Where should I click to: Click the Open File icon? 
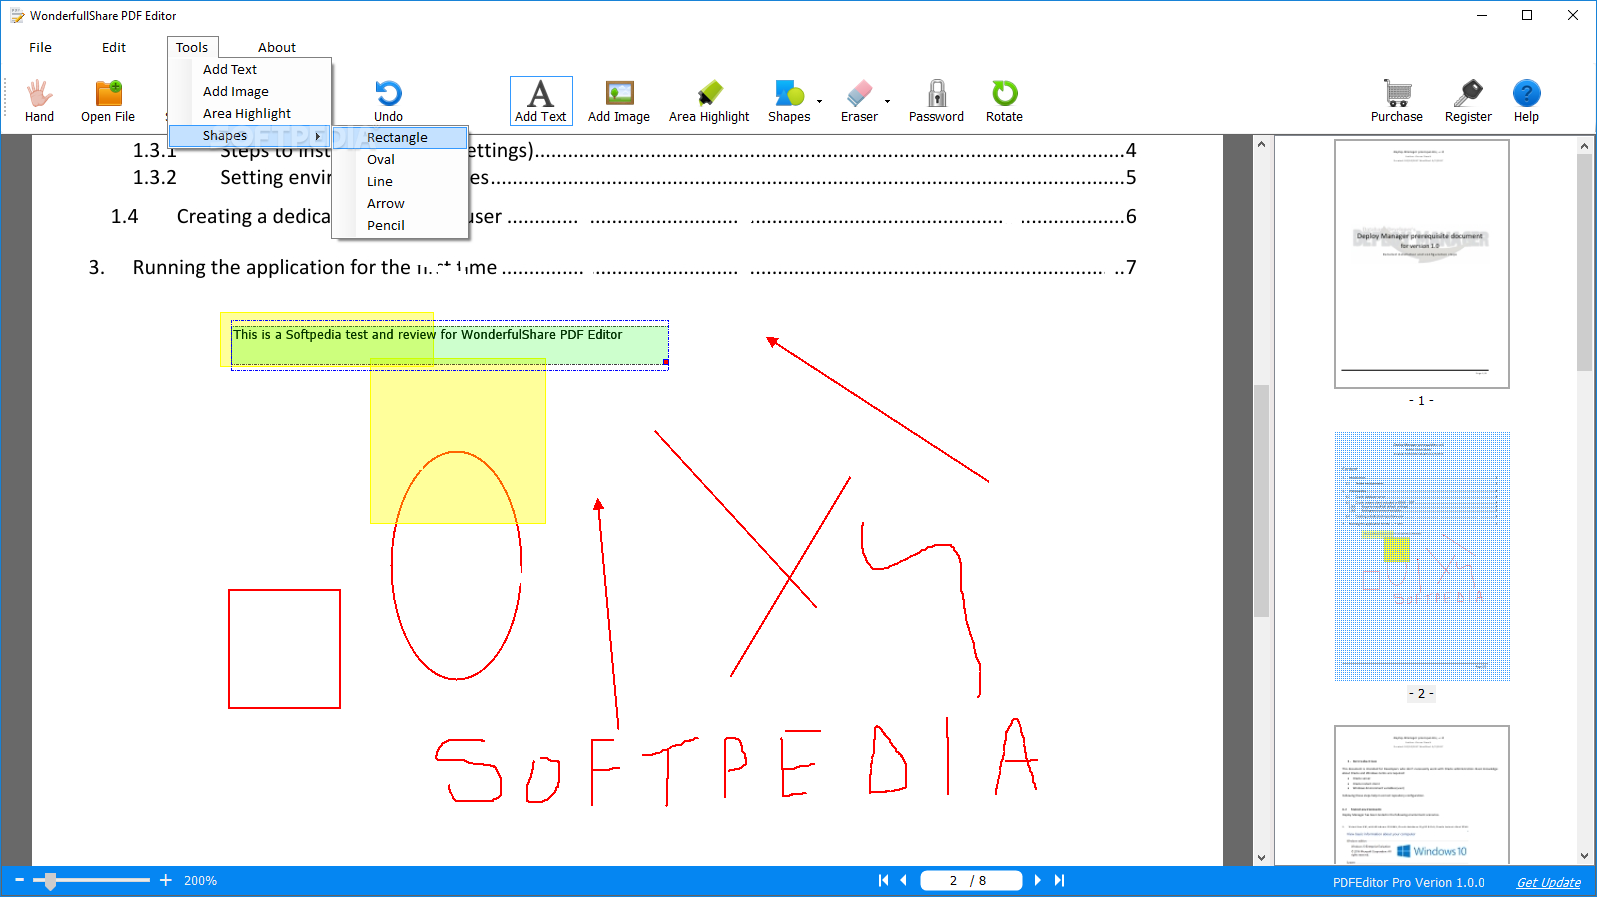tap(108, 101)
